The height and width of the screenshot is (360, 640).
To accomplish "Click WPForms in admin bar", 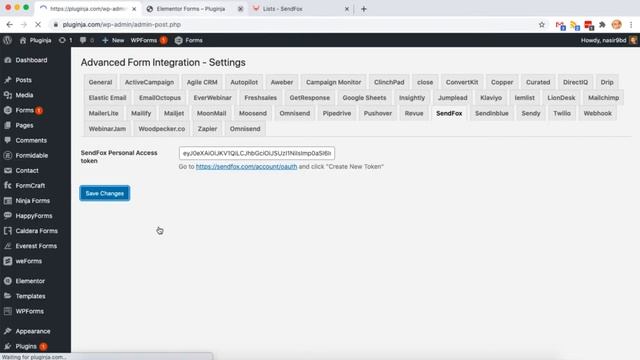I will [149, 40].
